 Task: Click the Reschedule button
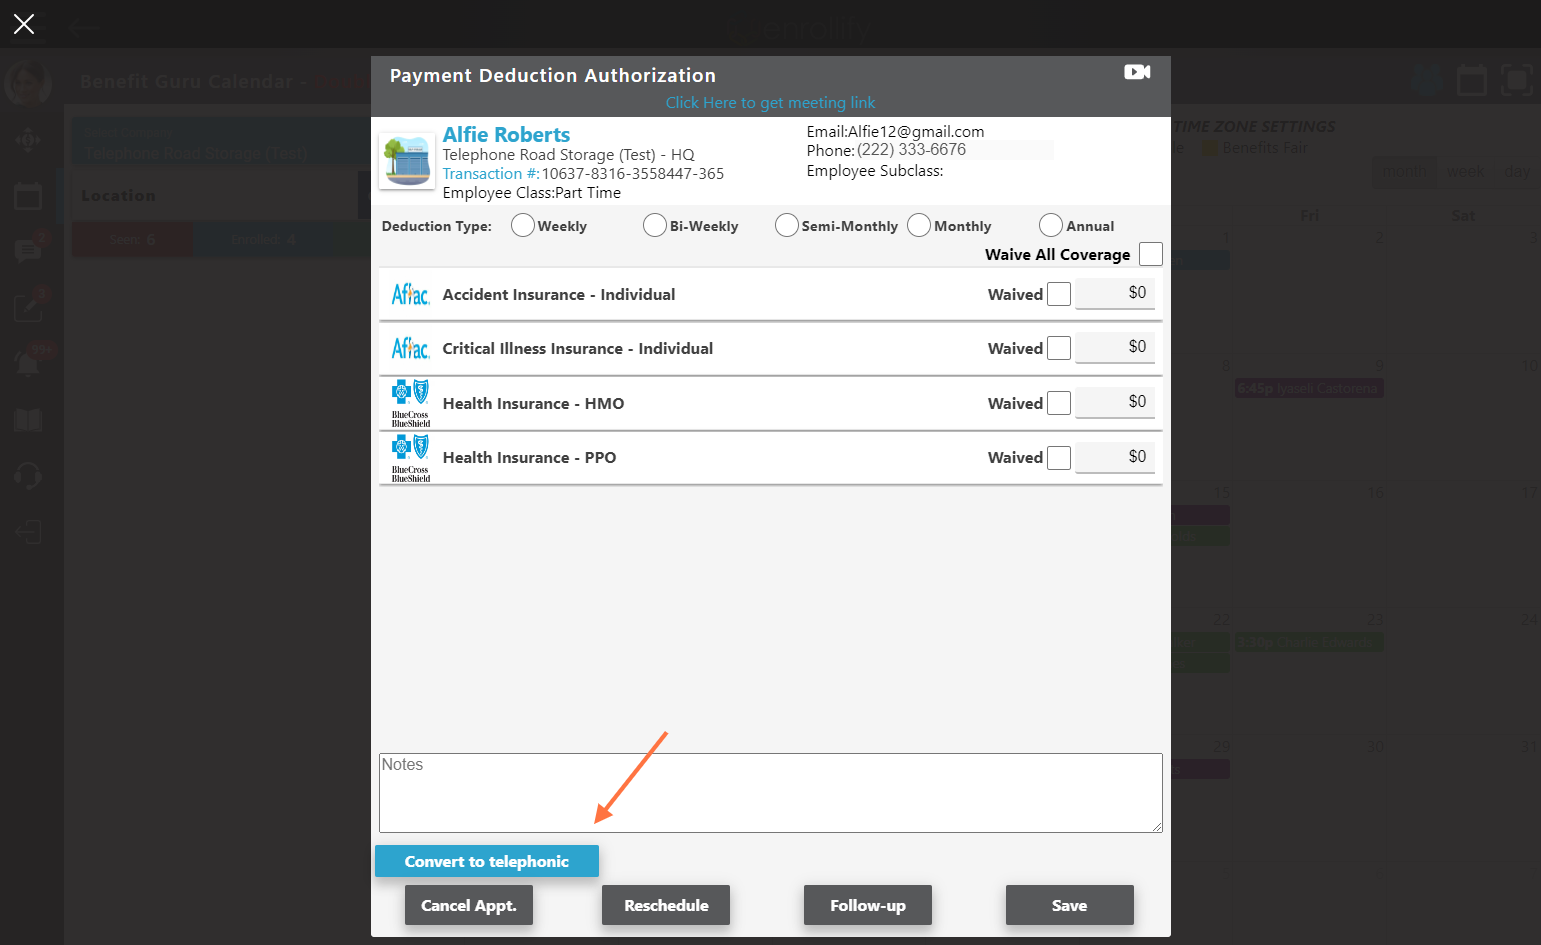[666, 905]
